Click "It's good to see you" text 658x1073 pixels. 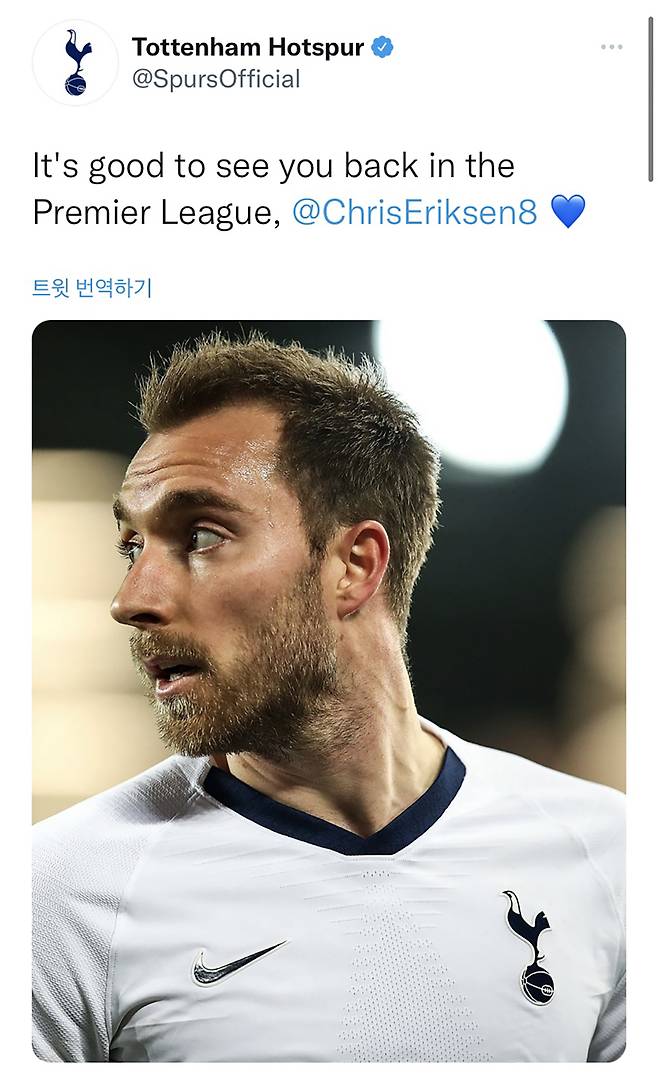168,166
